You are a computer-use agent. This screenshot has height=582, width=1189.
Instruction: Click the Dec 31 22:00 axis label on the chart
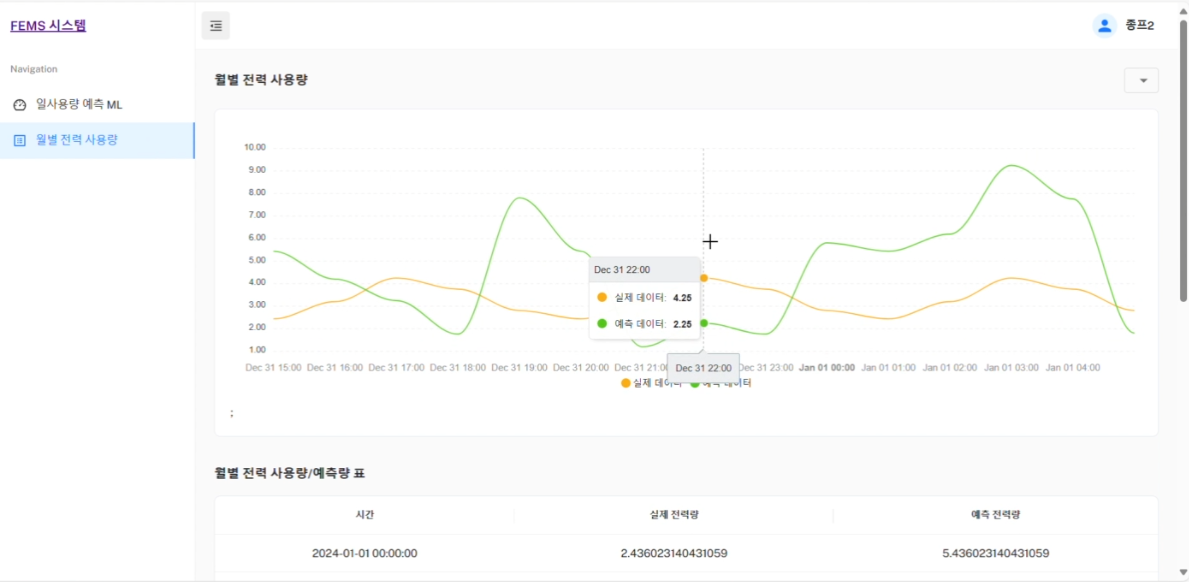click(x=702, y=368)
